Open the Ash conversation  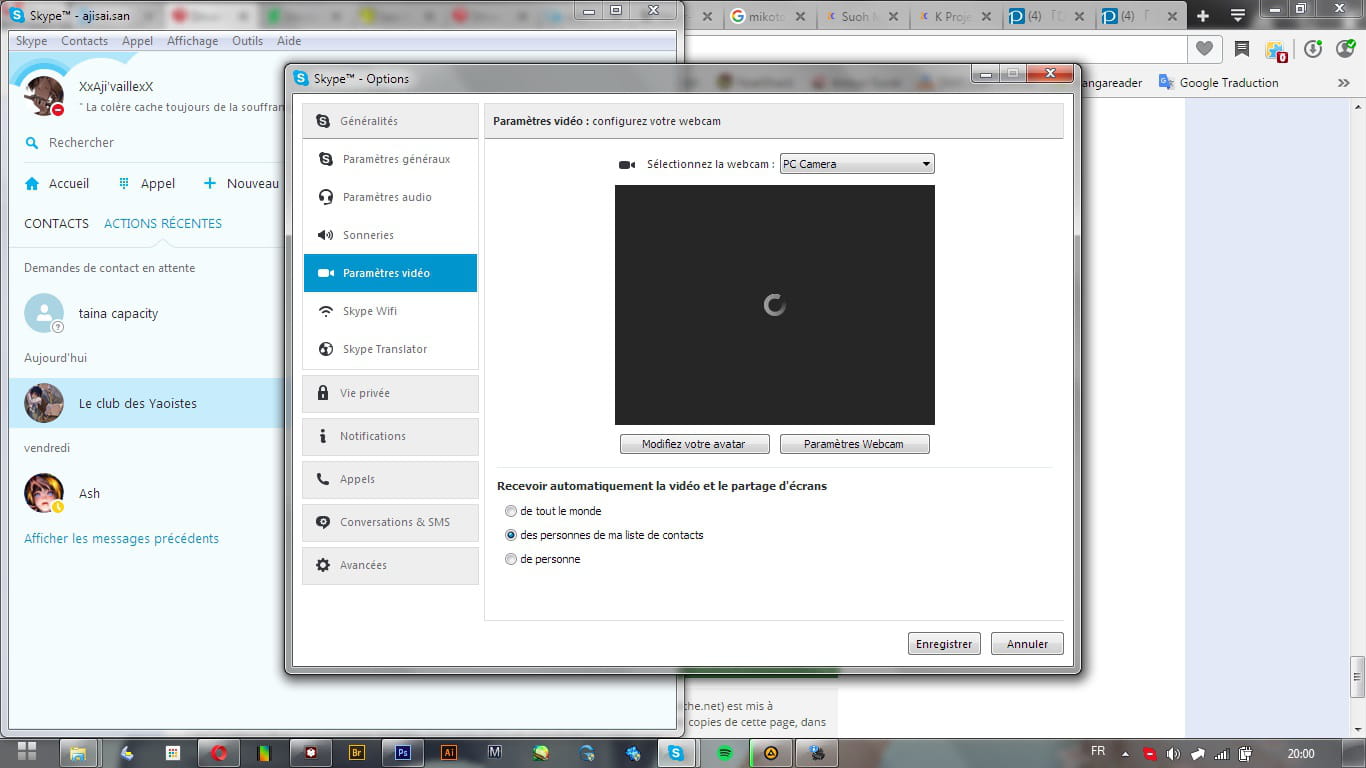[x=147, y=493]
